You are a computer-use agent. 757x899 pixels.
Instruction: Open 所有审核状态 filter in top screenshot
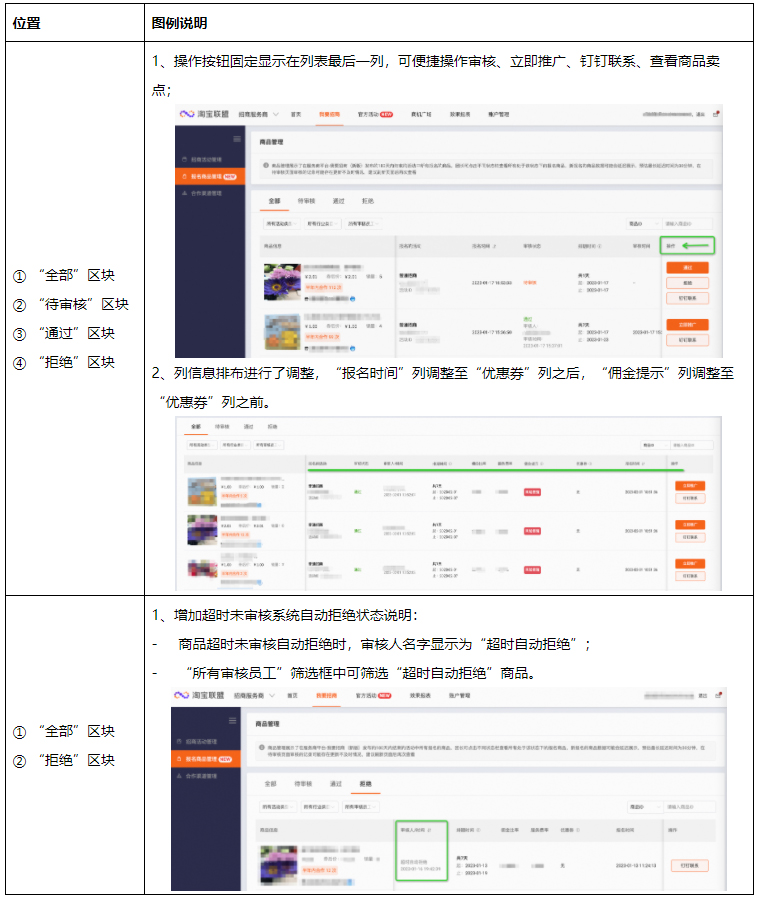[363, 224]
